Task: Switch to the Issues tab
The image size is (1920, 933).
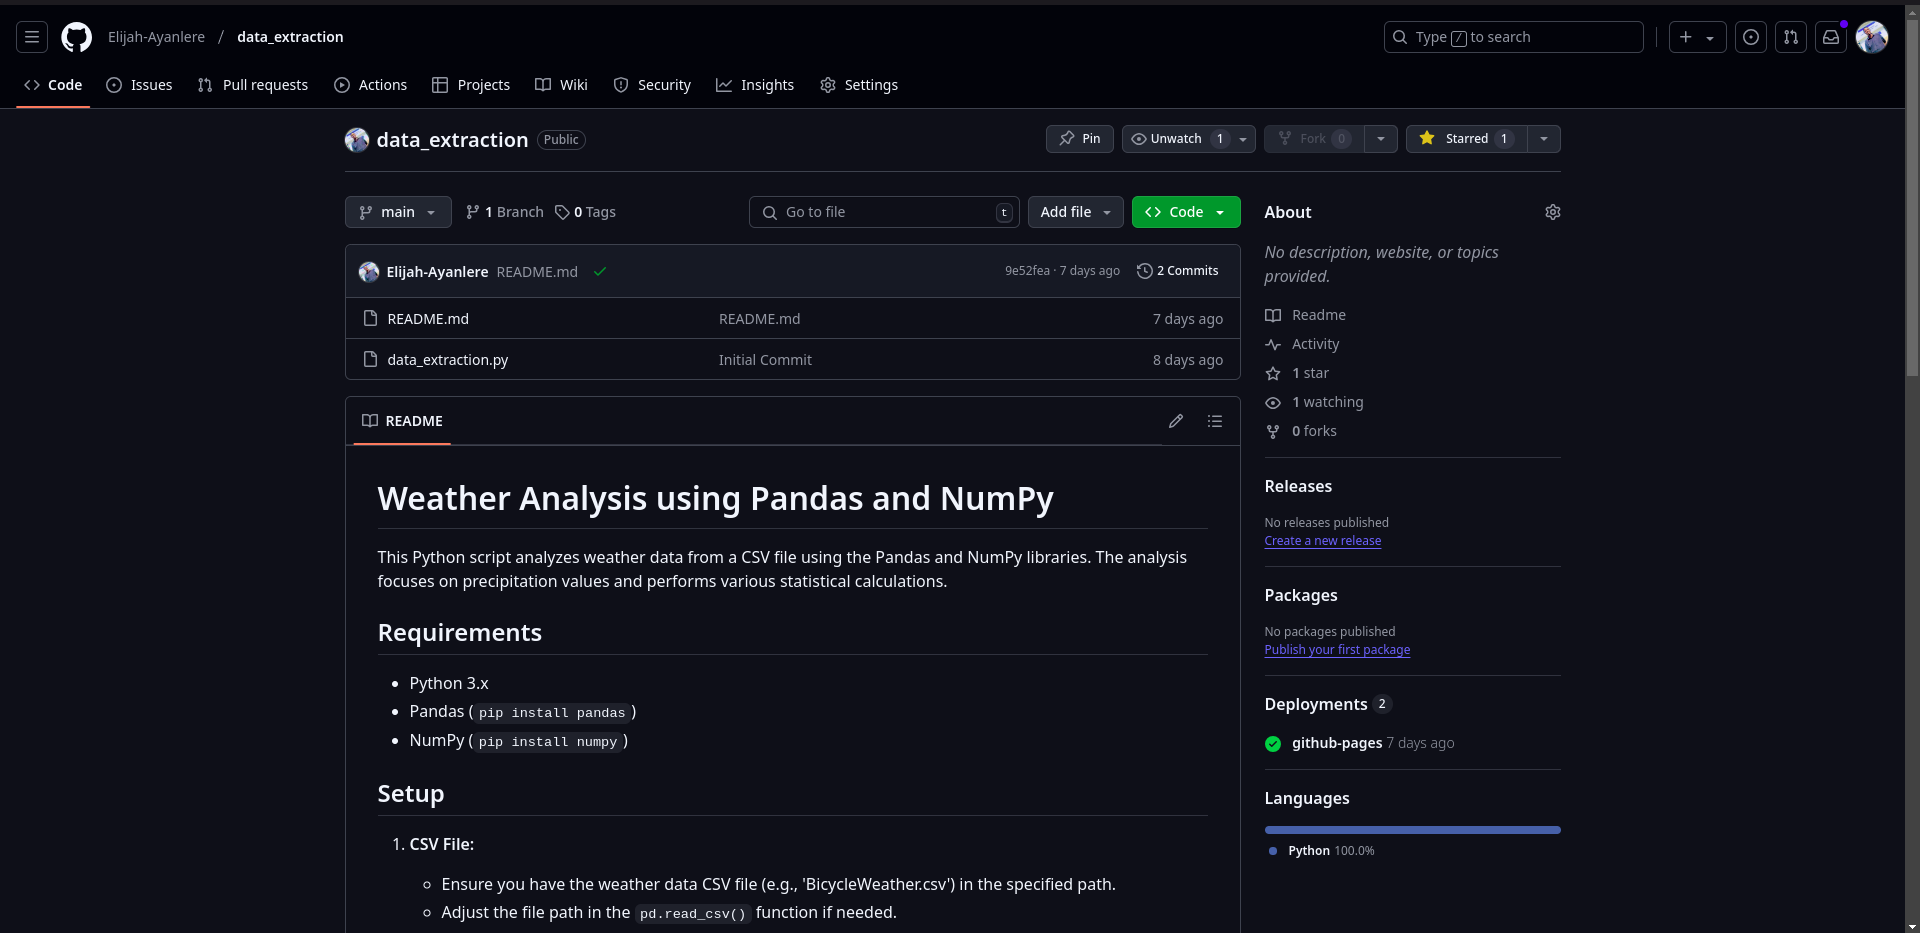Action: tap(139, 85)
